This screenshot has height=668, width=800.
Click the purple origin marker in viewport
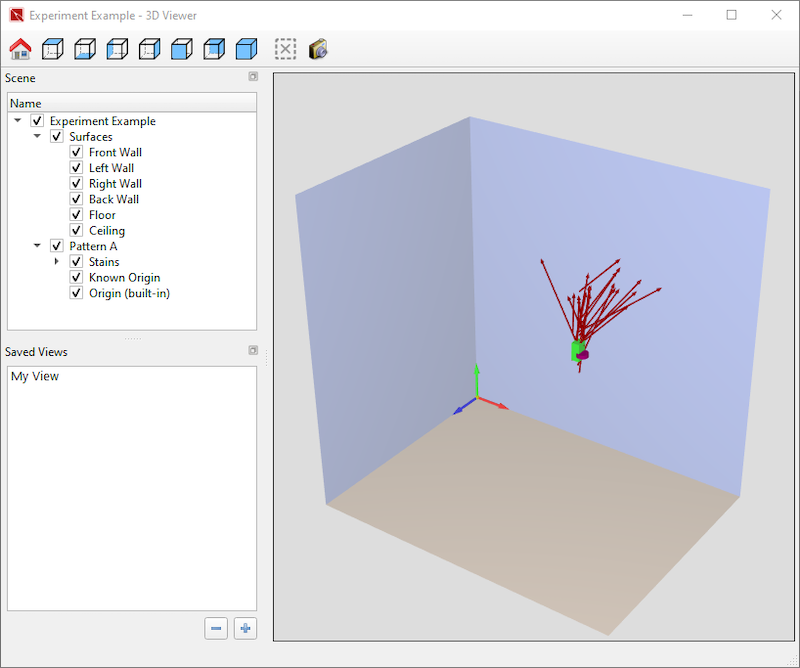coord(583,355)
